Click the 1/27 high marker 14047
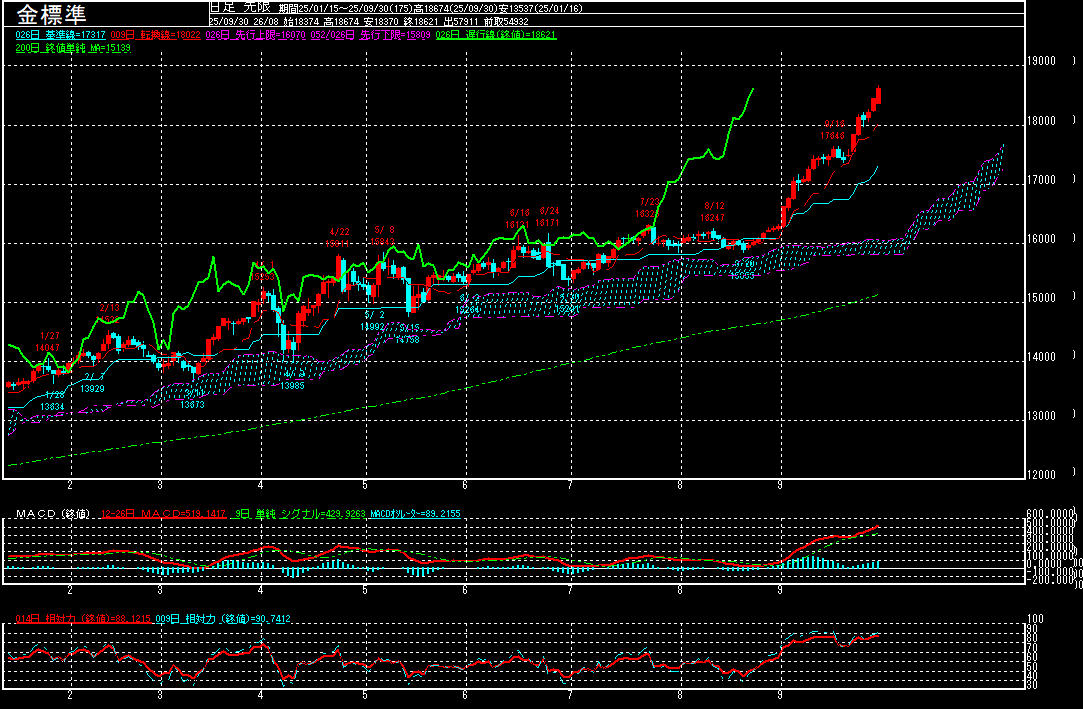The image size is (1083, 709). [49, 346]
